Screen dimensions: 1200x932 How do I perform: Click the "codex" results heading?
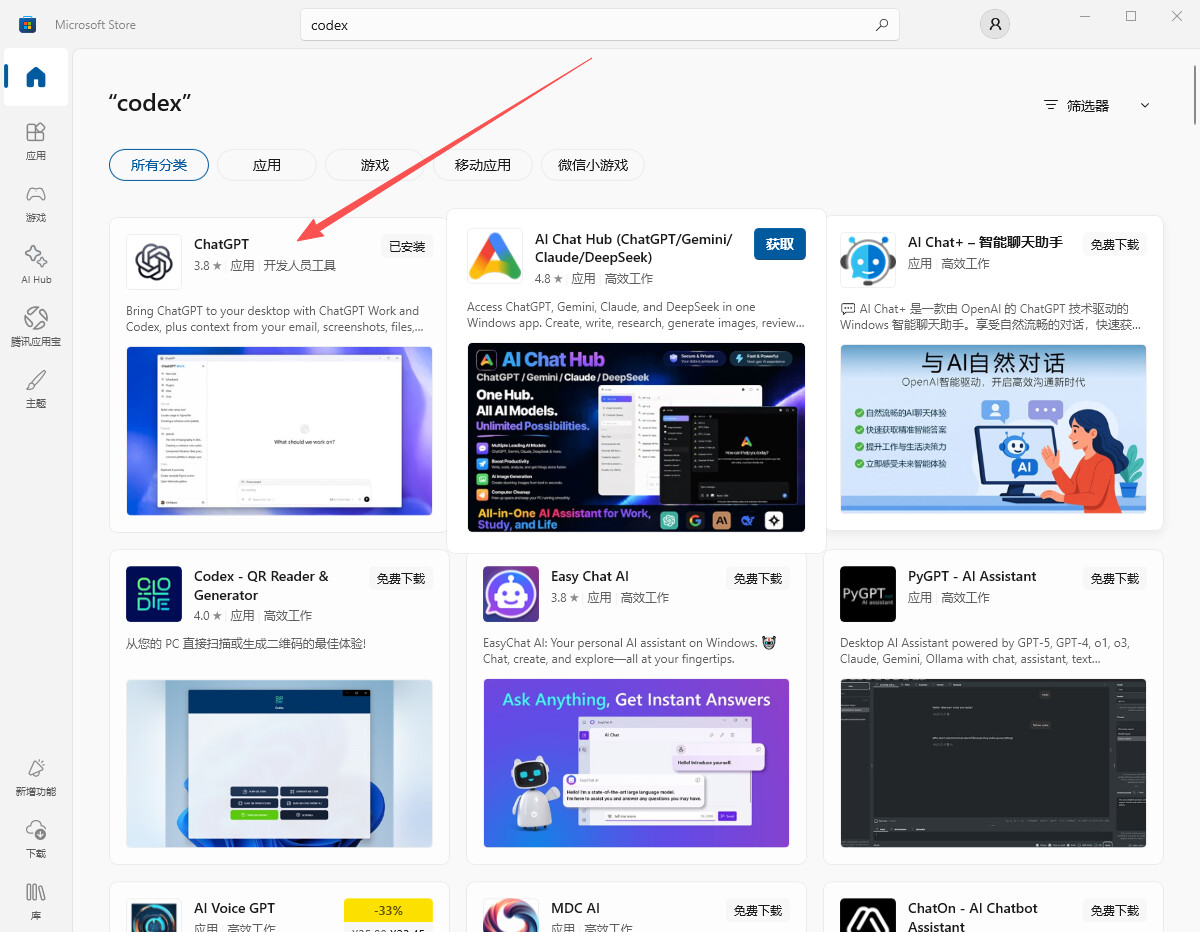click(x=149, y=103)
